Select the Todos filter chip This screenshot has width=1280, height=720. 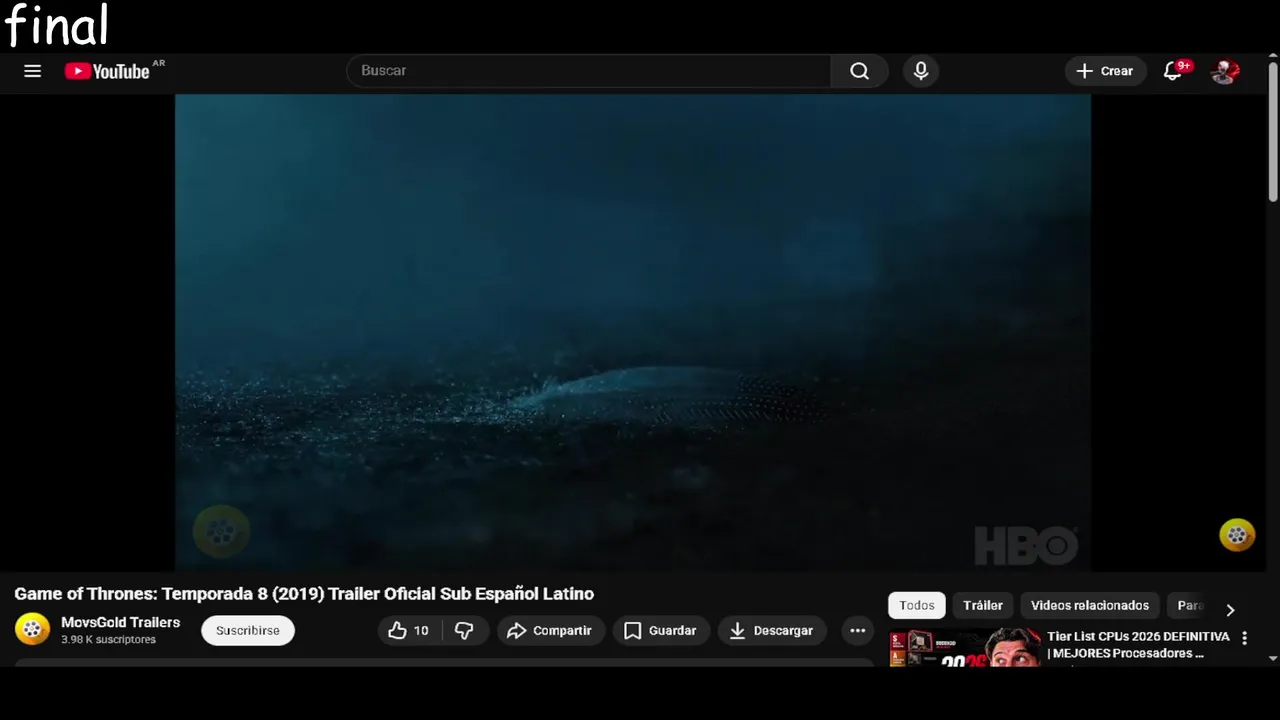tap(917, 605)
